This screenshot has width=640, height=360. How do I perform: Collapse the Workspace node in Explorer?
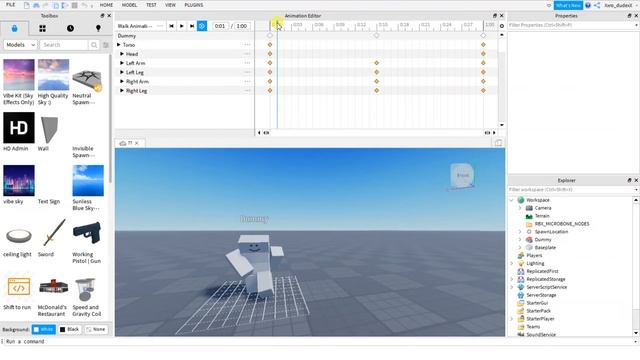click(512, 200)
